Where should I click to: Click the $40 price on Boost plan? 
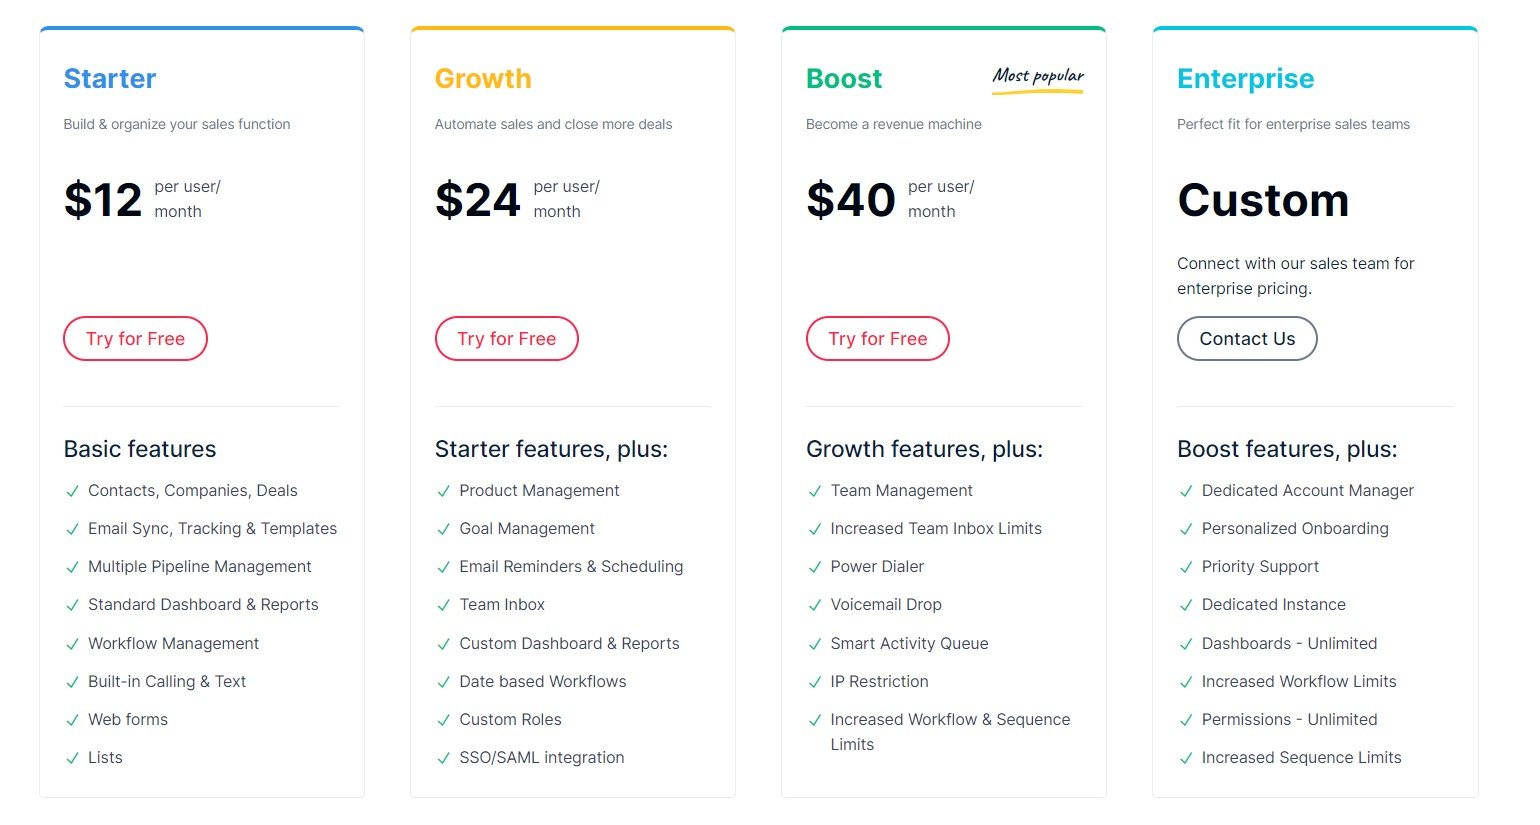click(x=851, y=200)
